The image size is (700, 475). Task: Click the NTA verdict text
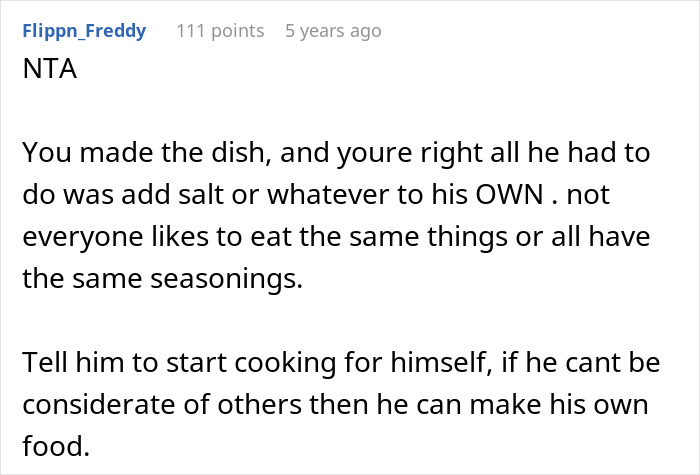tap(43, 74)
